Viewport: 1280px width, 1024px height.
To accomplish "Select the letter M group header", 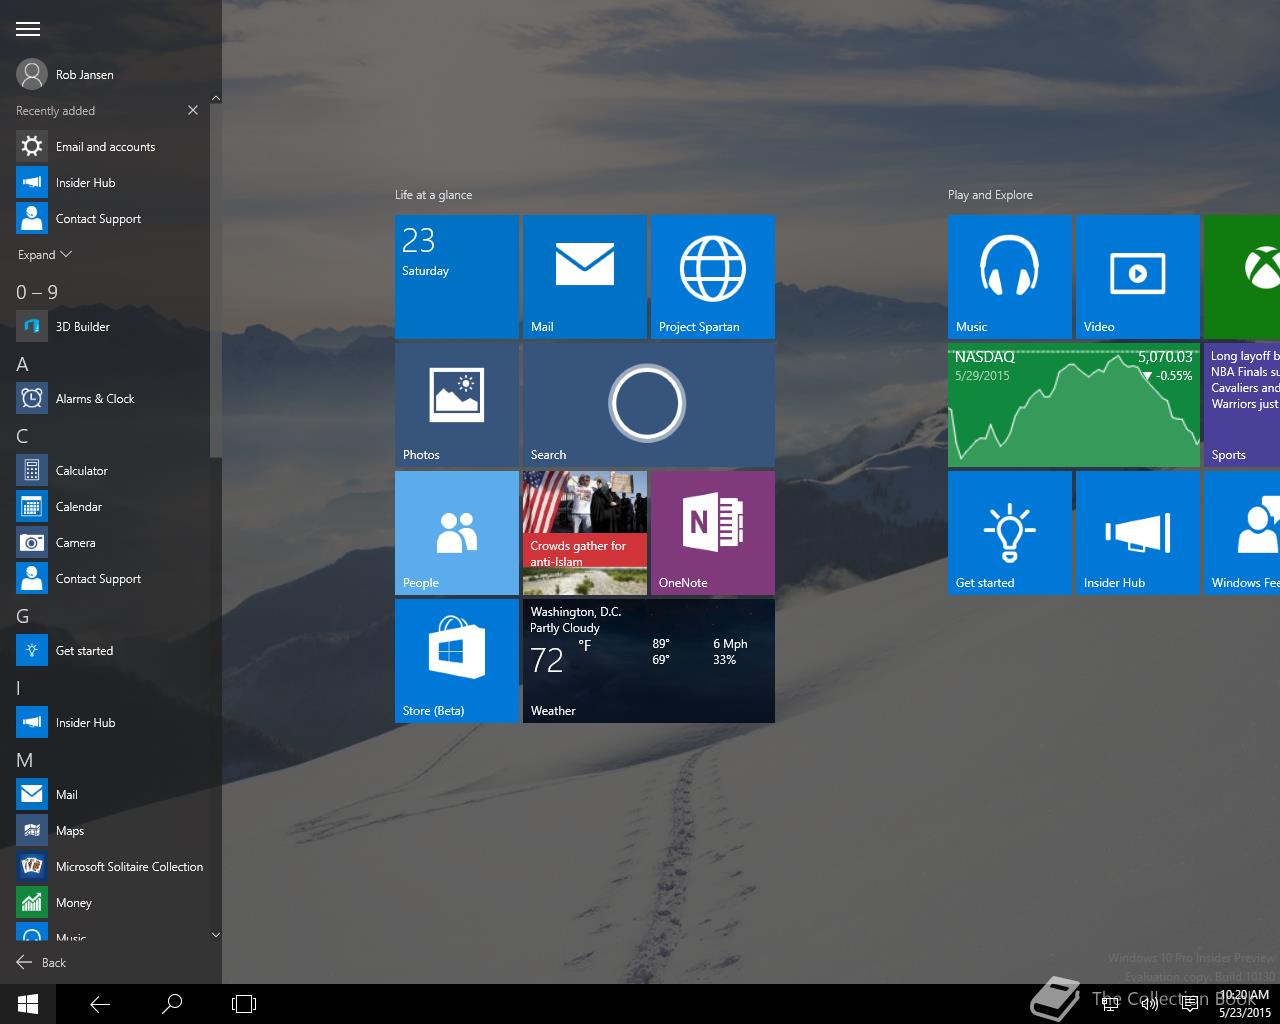I will pos(24,760).
